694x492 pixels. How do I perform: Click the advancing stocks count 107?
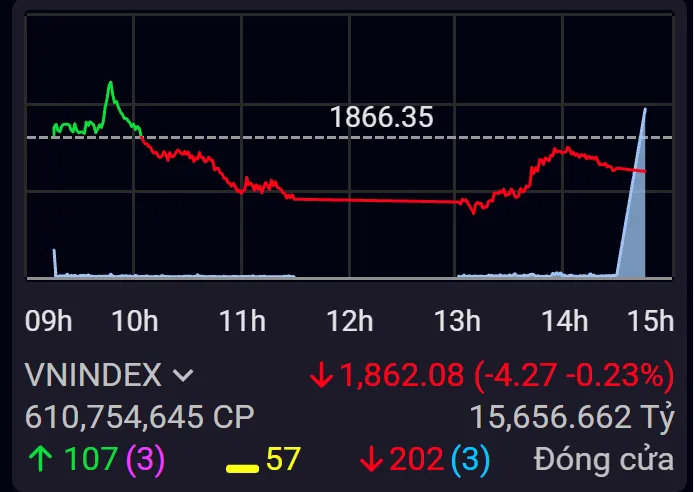click(x=91, y=458)
